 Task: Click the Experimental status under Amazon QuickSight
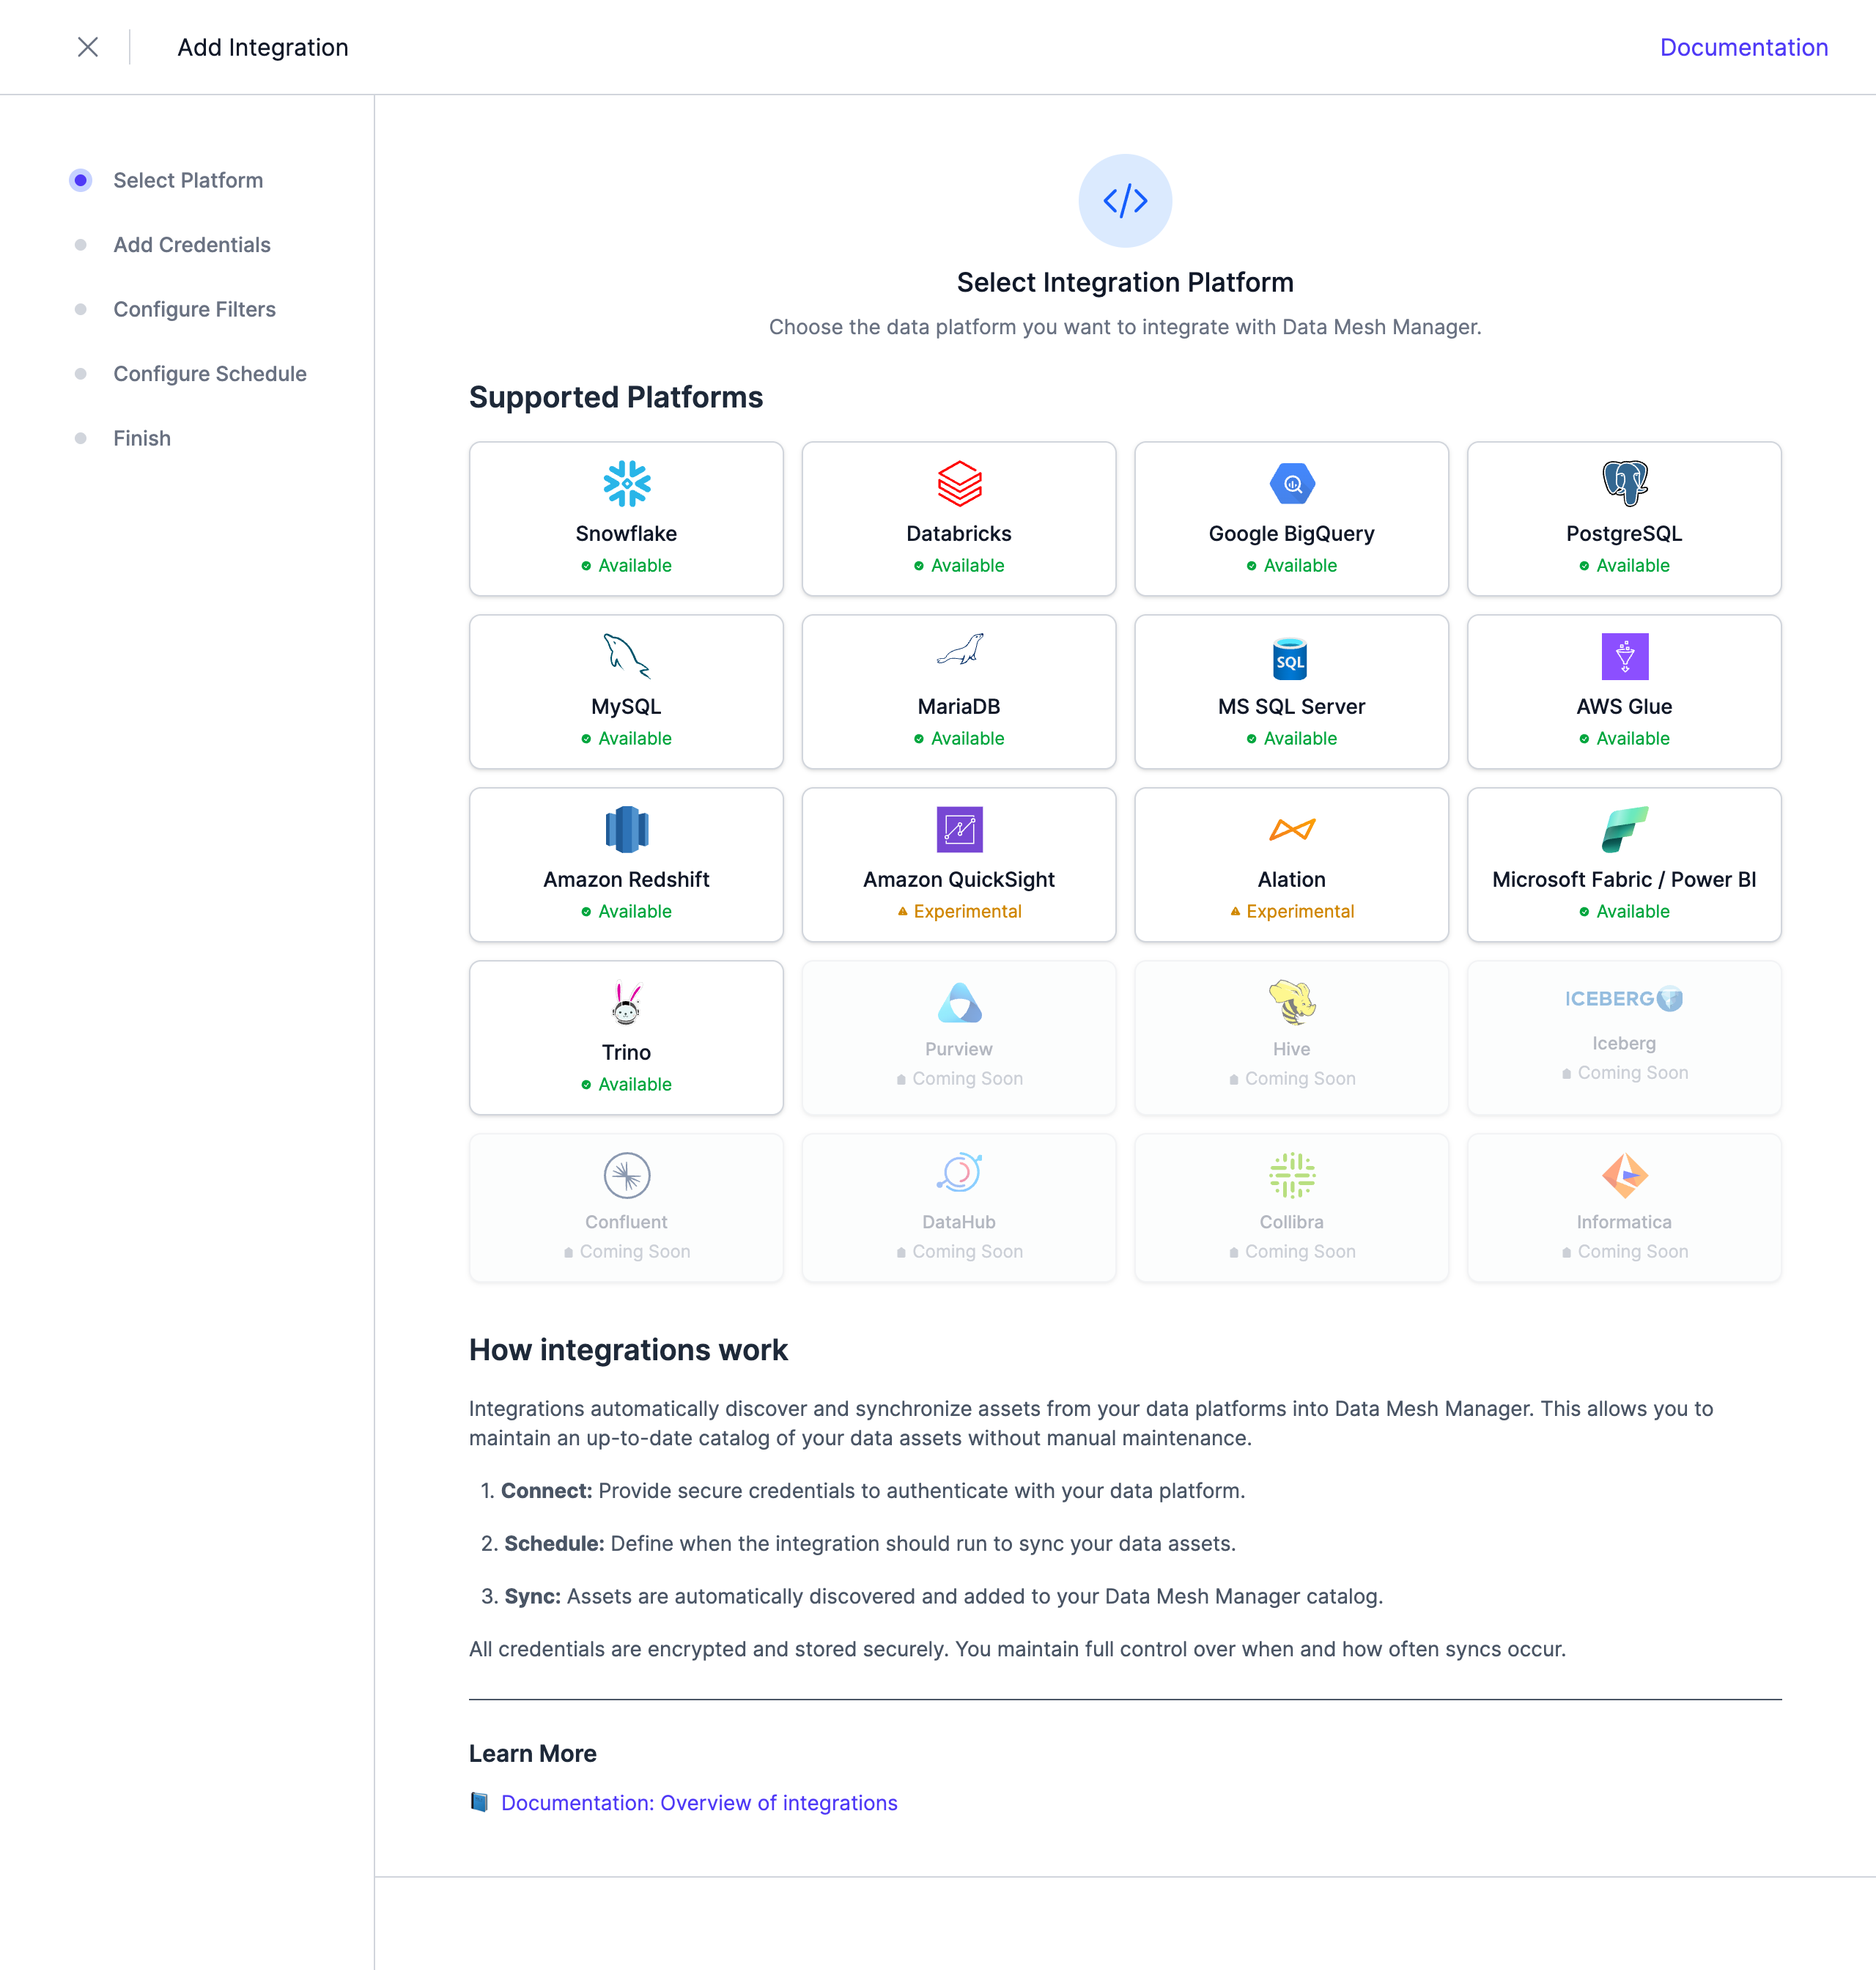click(959, 911)
